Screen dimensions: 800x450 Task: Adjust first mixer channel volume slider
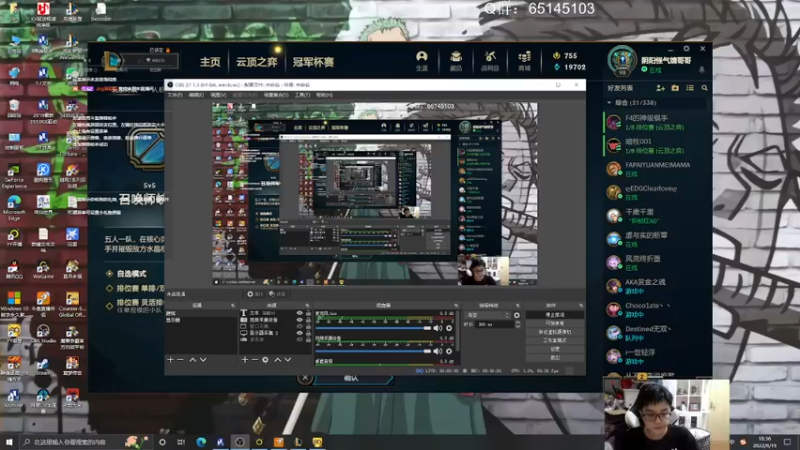coord(373,328)
